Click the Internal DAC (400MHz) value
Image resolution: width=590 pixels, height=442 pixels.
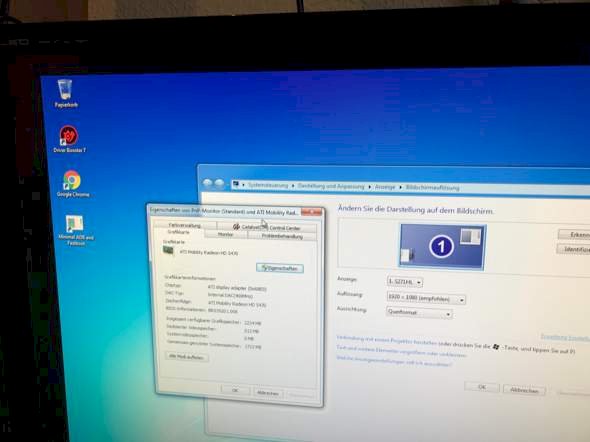(x=231, y=296)
